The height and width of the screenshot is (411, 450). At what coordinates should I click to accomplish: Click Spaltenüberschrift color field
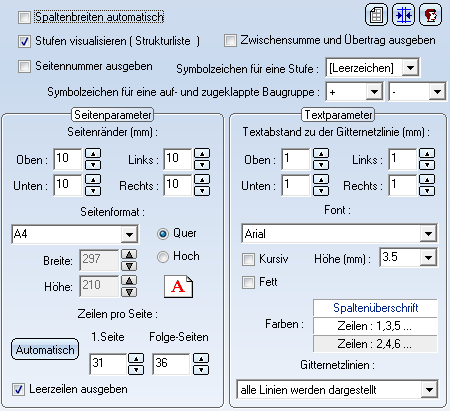(x=375, y=308)
